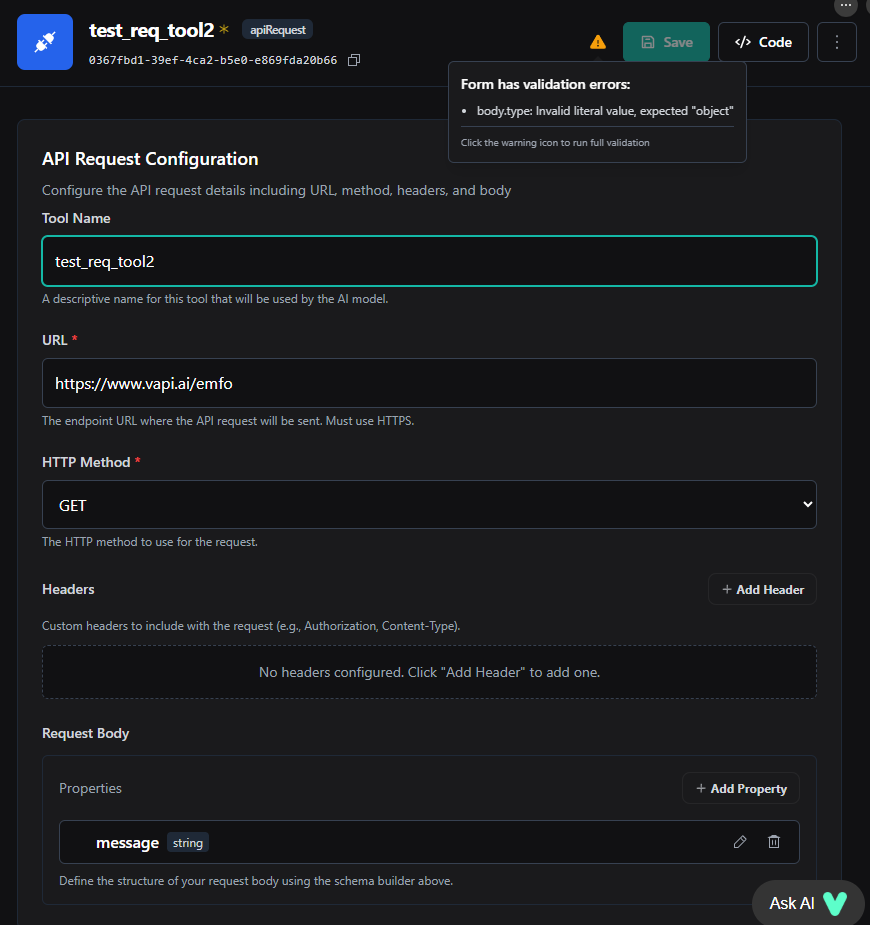Click the empty headers placeholder area

click(429, 672)
